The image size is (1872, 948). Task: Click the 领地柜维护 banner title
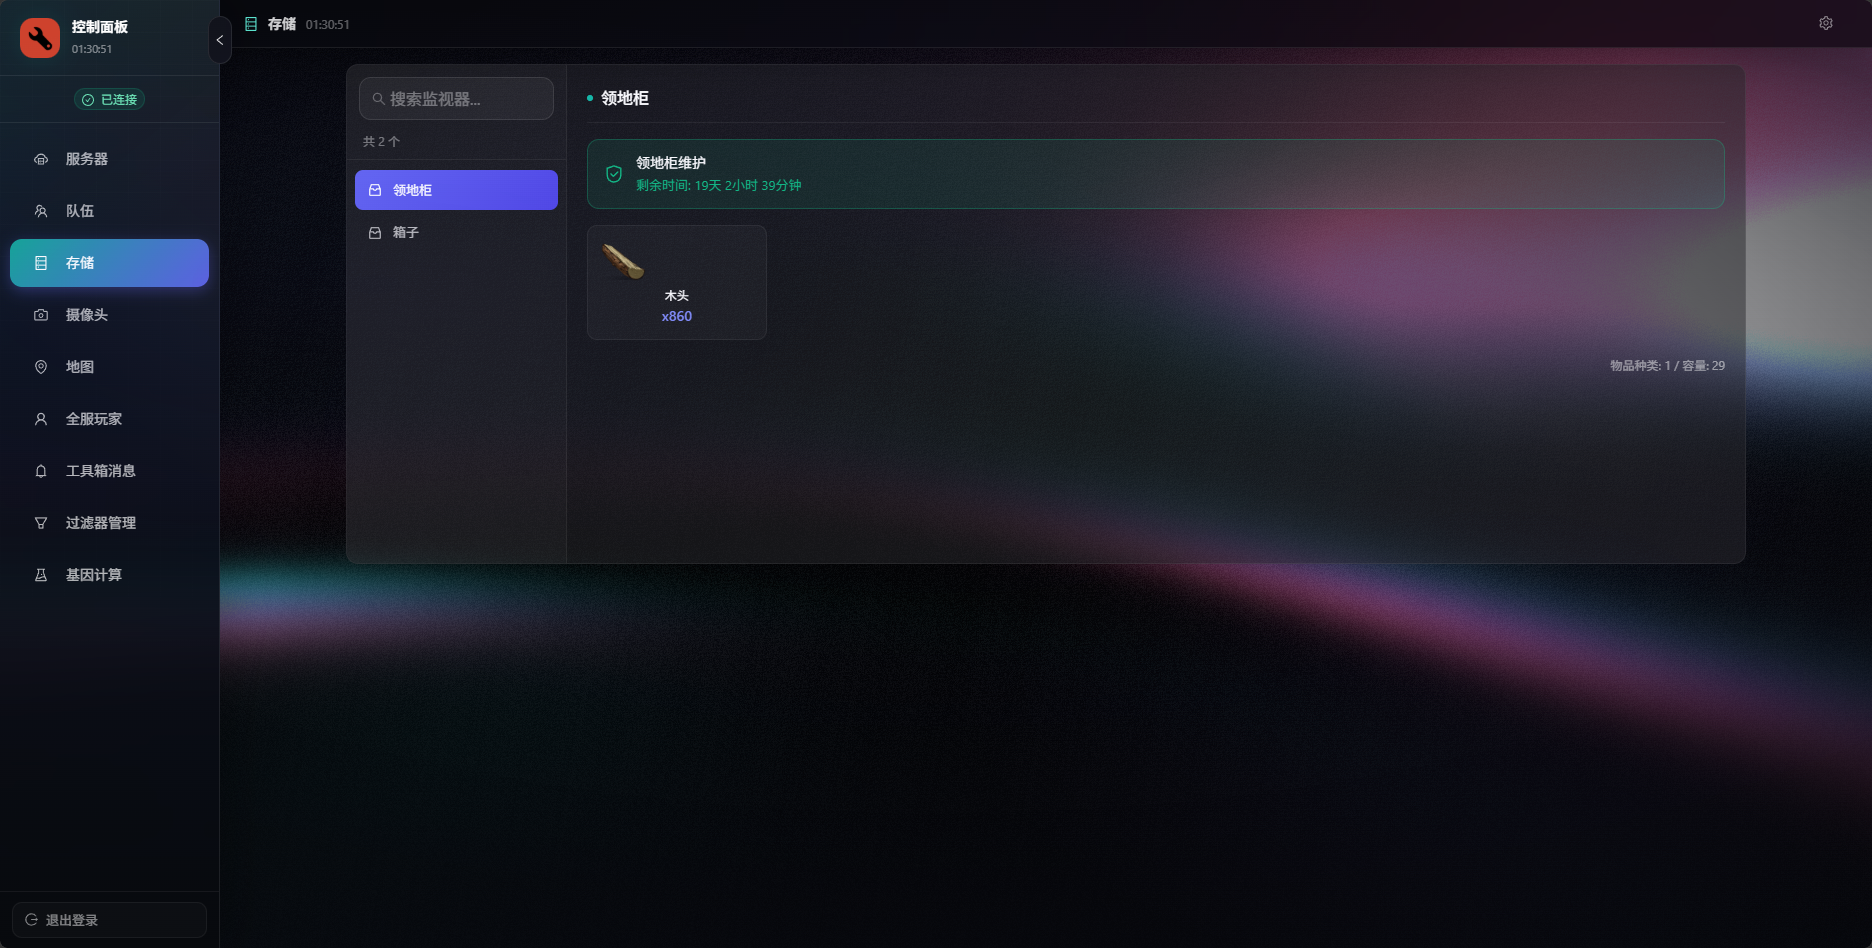point(671,163)
